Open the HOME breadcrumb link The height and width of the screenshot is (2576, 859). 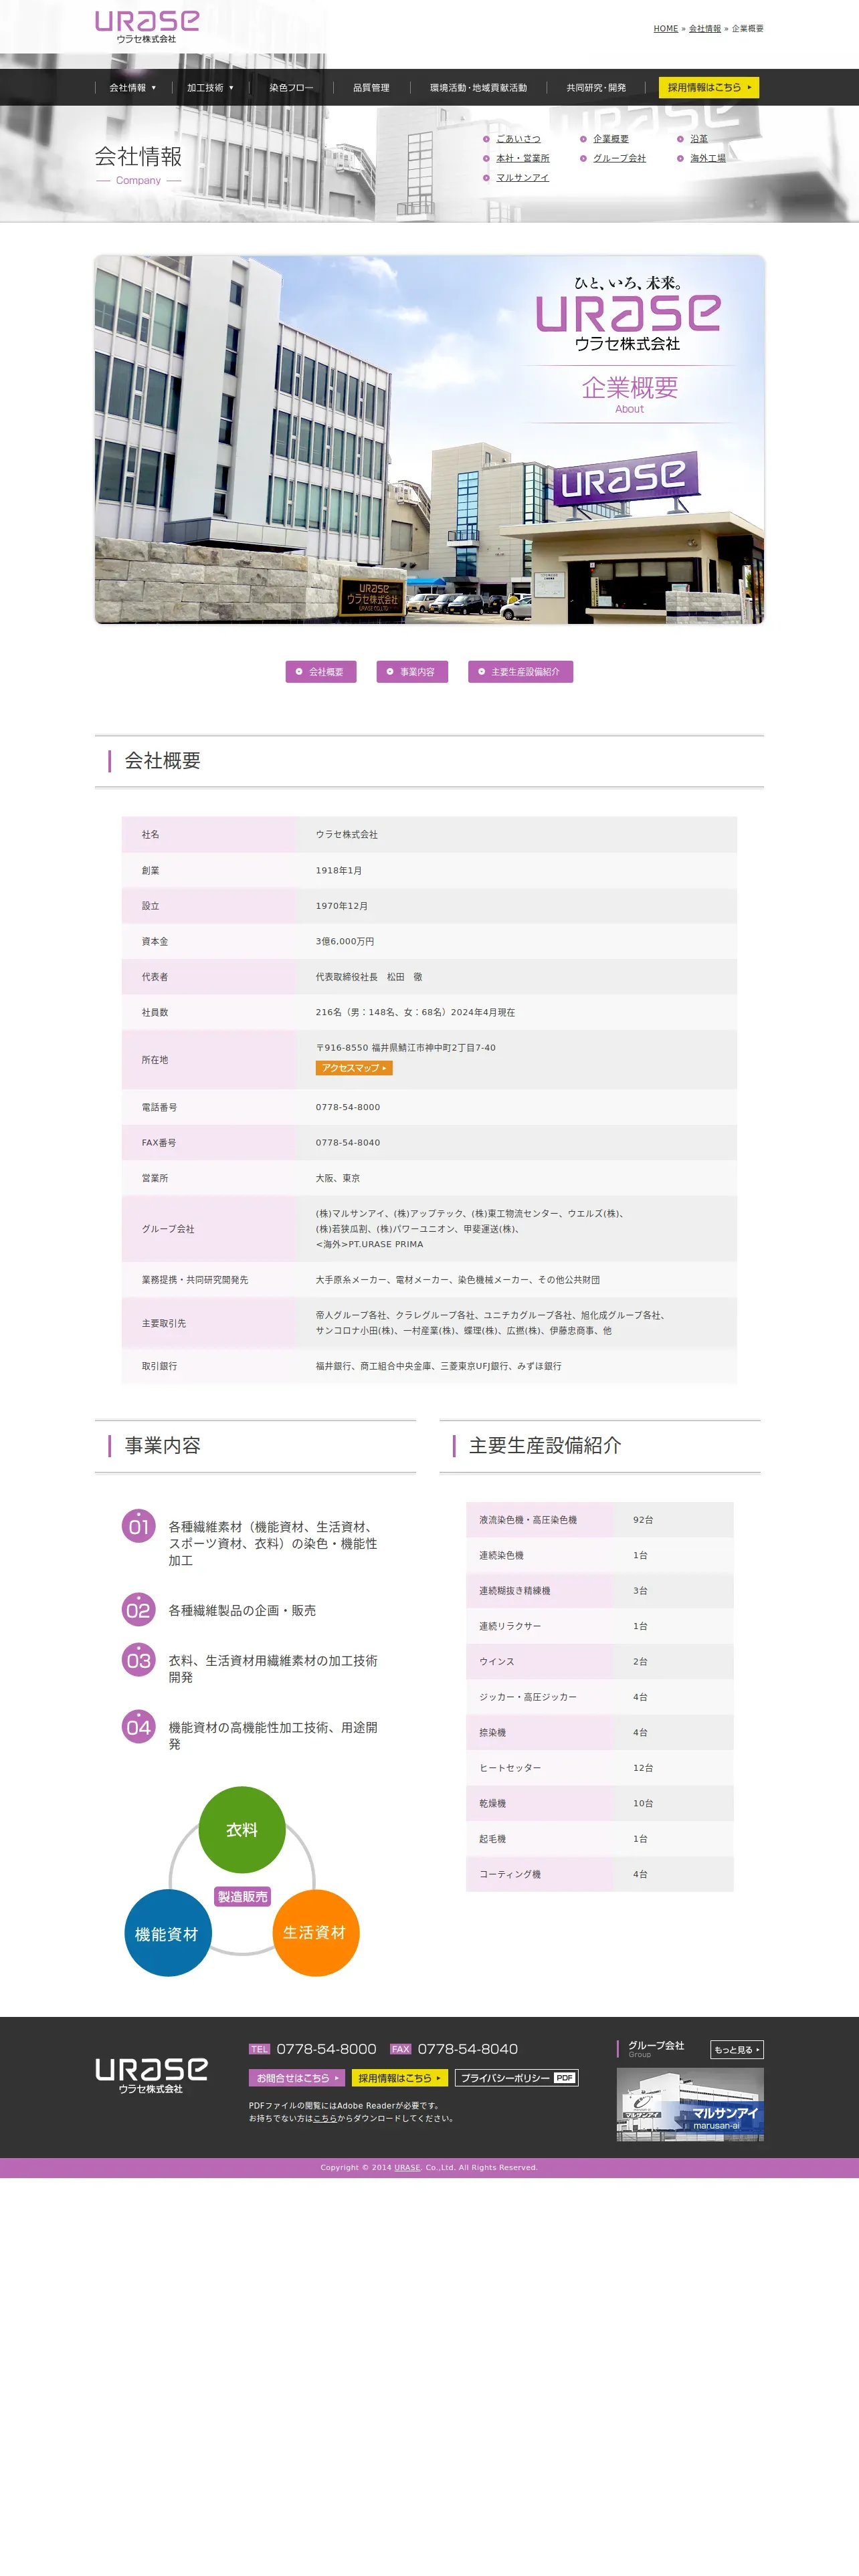[665, 29]
